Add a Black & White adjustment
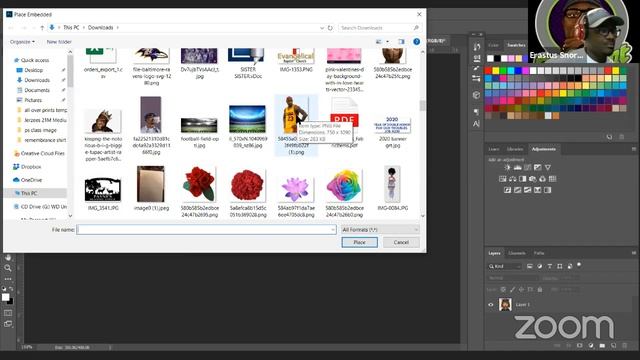This screenshot has width=640, height=360. (x=522, y=179)
